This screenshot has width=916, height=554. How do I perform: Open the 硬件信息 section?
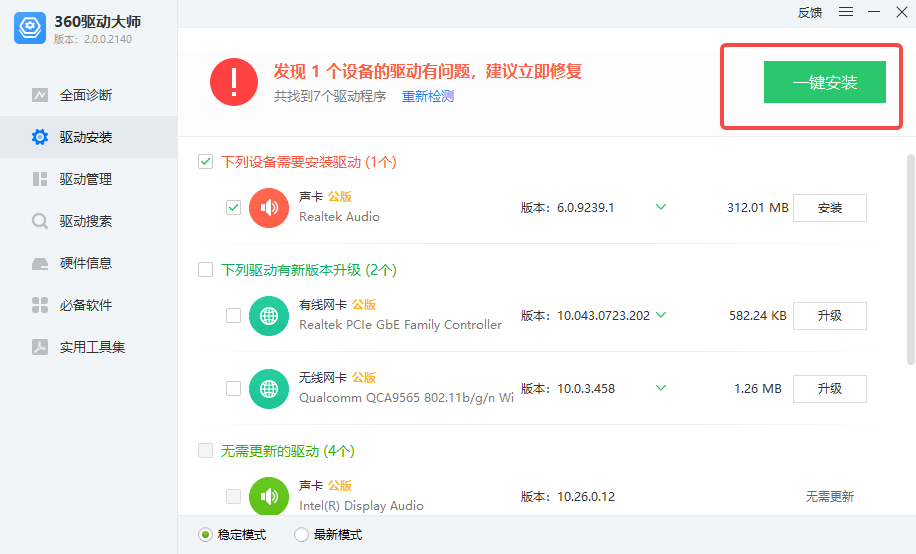click(x=89, y=264)
